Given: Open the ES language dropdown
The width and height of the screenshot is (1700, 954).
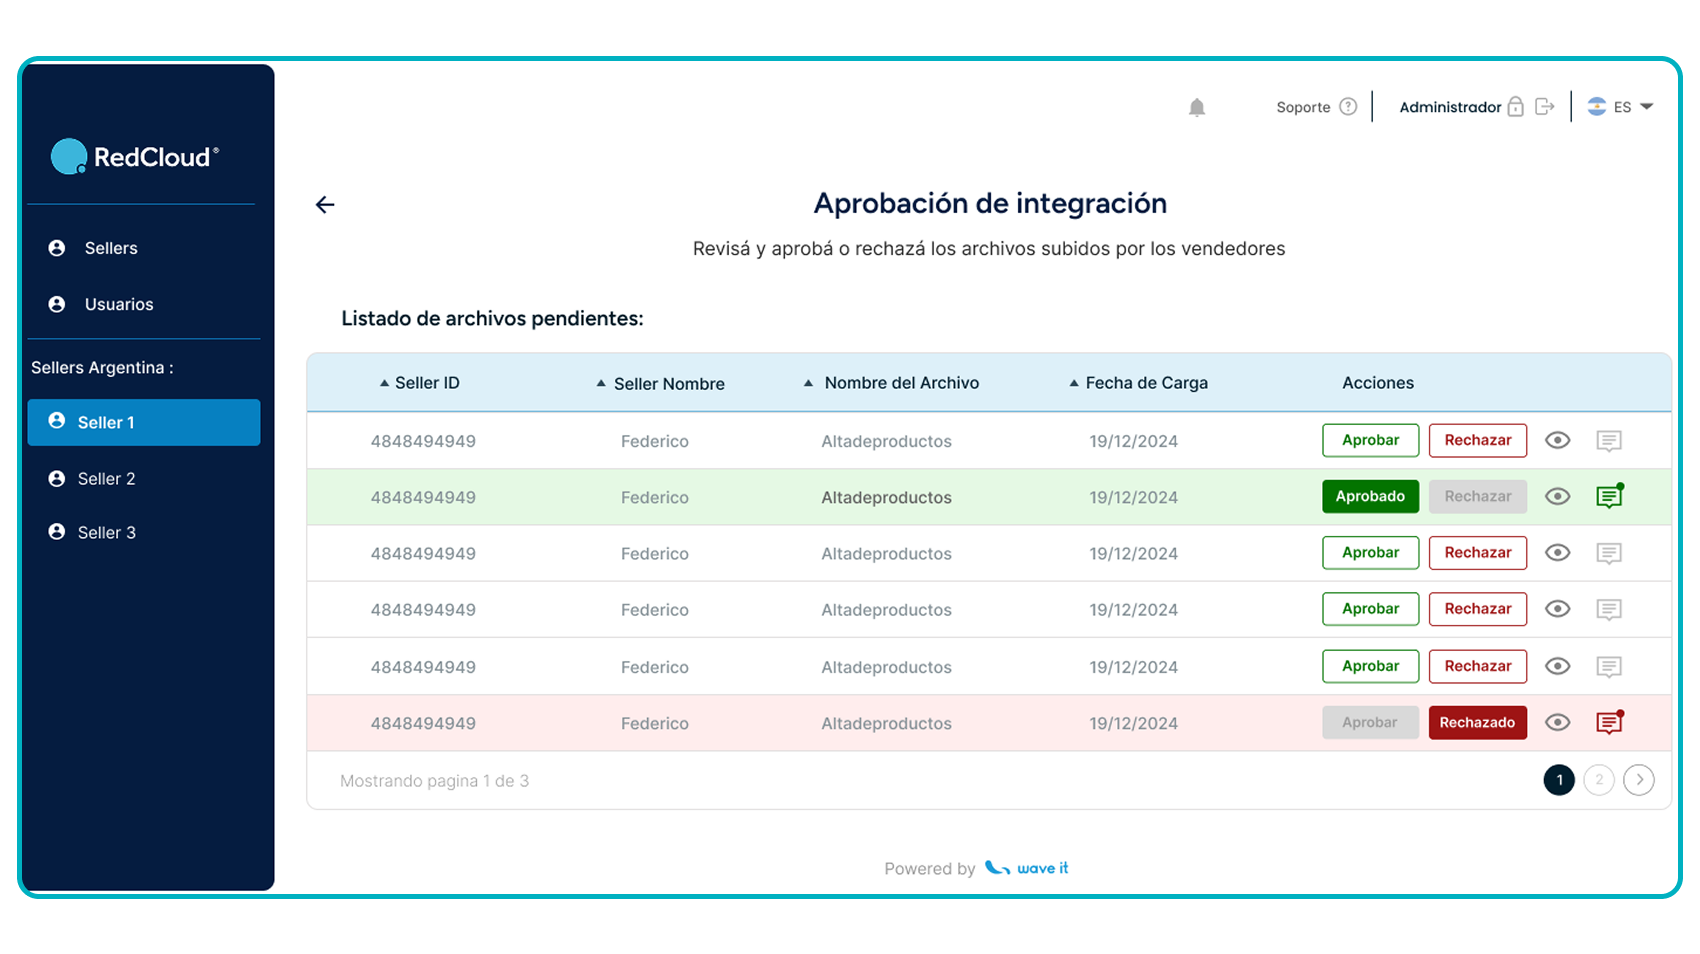Looking at the screenshot, I should [x=1621, y=107].
